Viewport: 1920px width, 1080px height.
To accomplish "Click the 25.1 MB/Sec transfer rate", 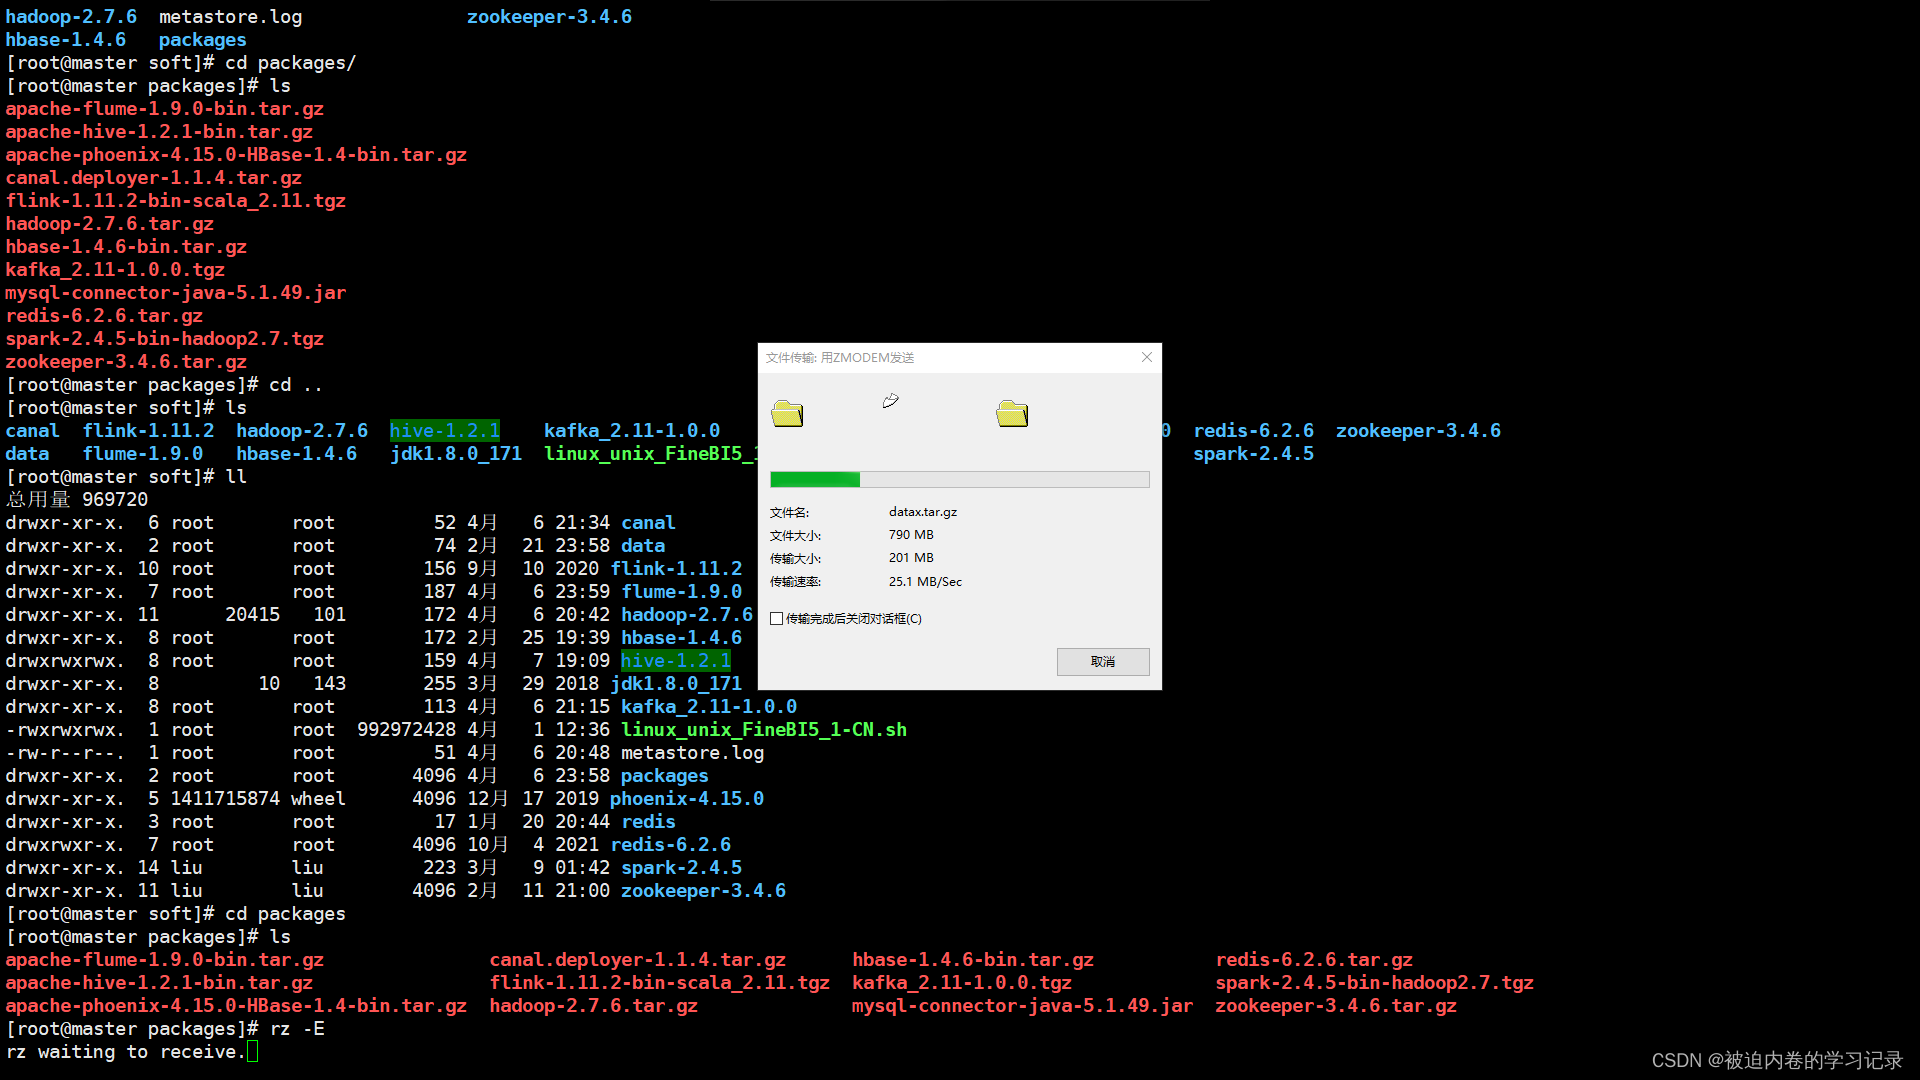I will point(925,582).
